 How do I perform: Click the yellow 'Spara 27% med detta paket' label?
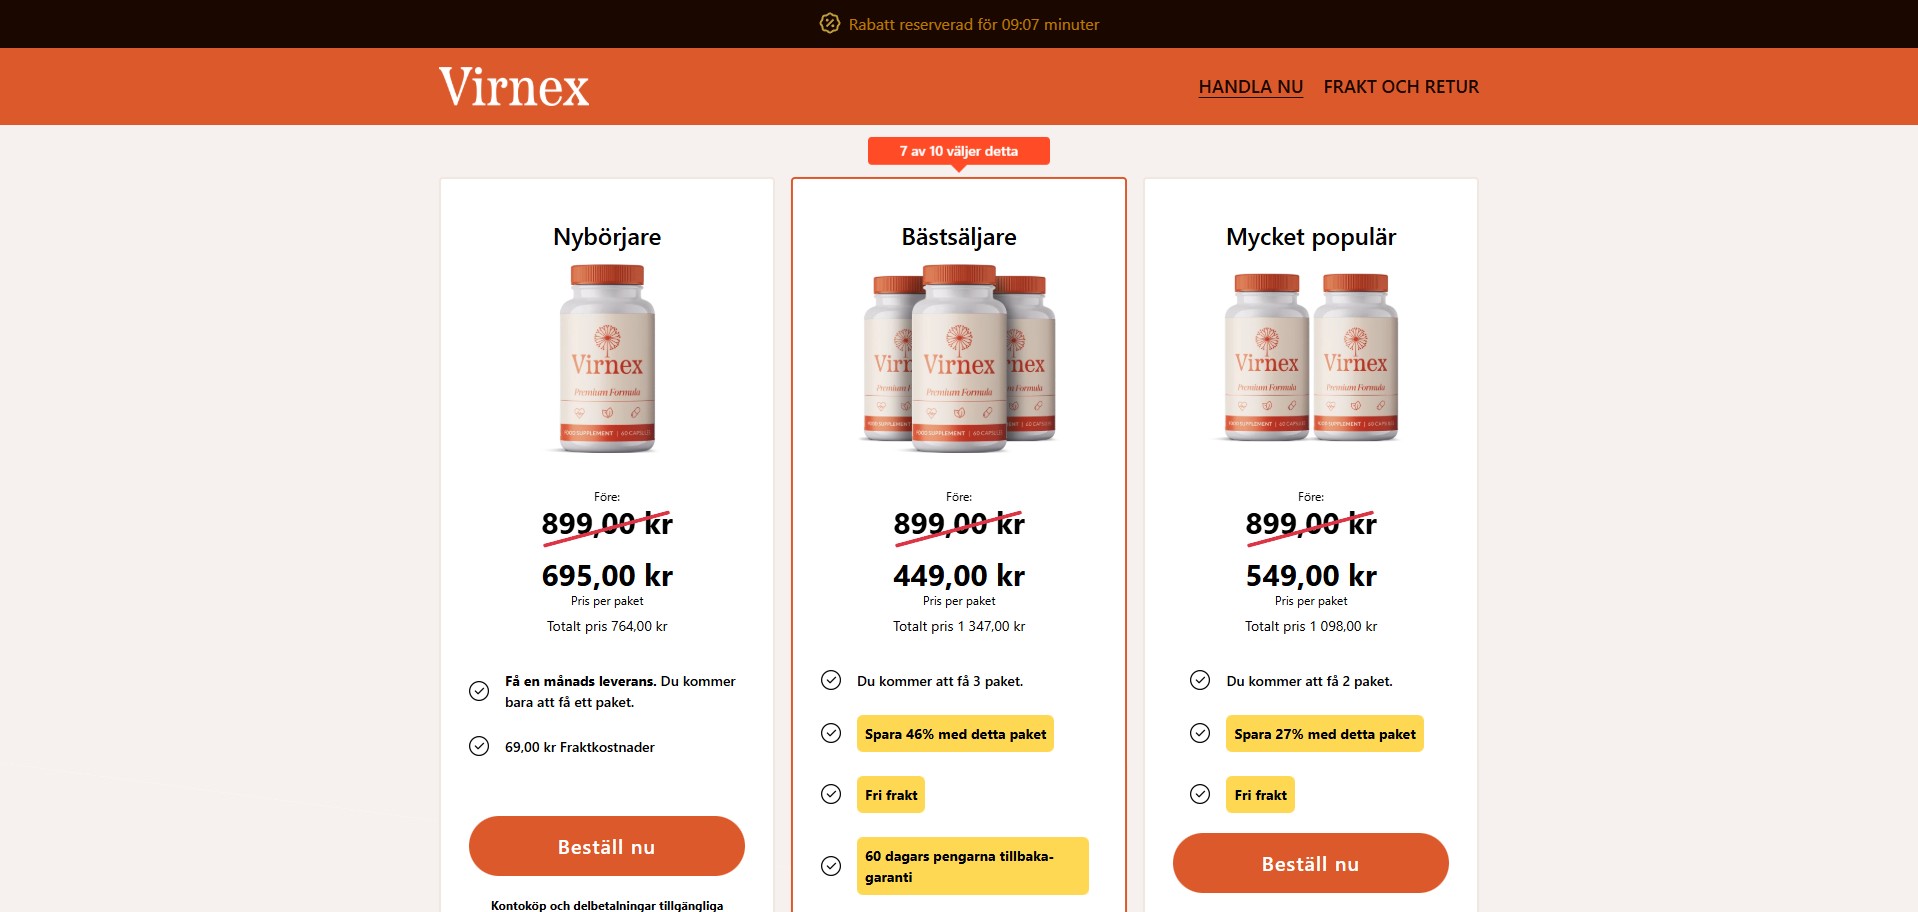click(x=1324, y=734)
